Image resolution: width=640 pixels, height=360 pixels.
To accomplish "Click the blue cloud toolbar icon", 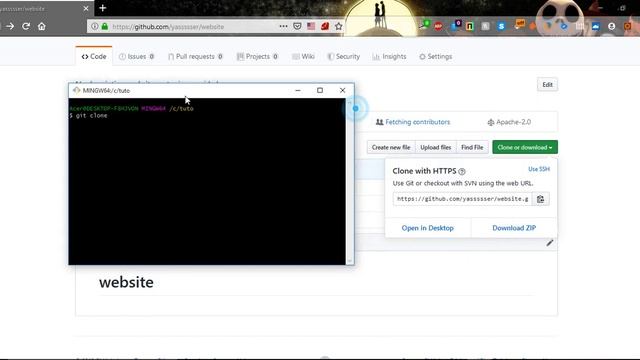I will coord(596,27).
